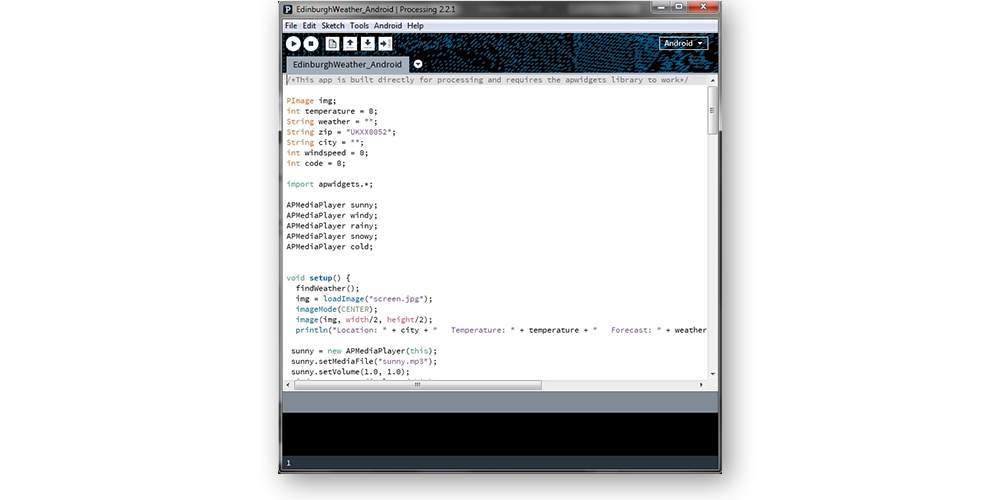Click the line 'String weather = "";'

pos(332,121)
